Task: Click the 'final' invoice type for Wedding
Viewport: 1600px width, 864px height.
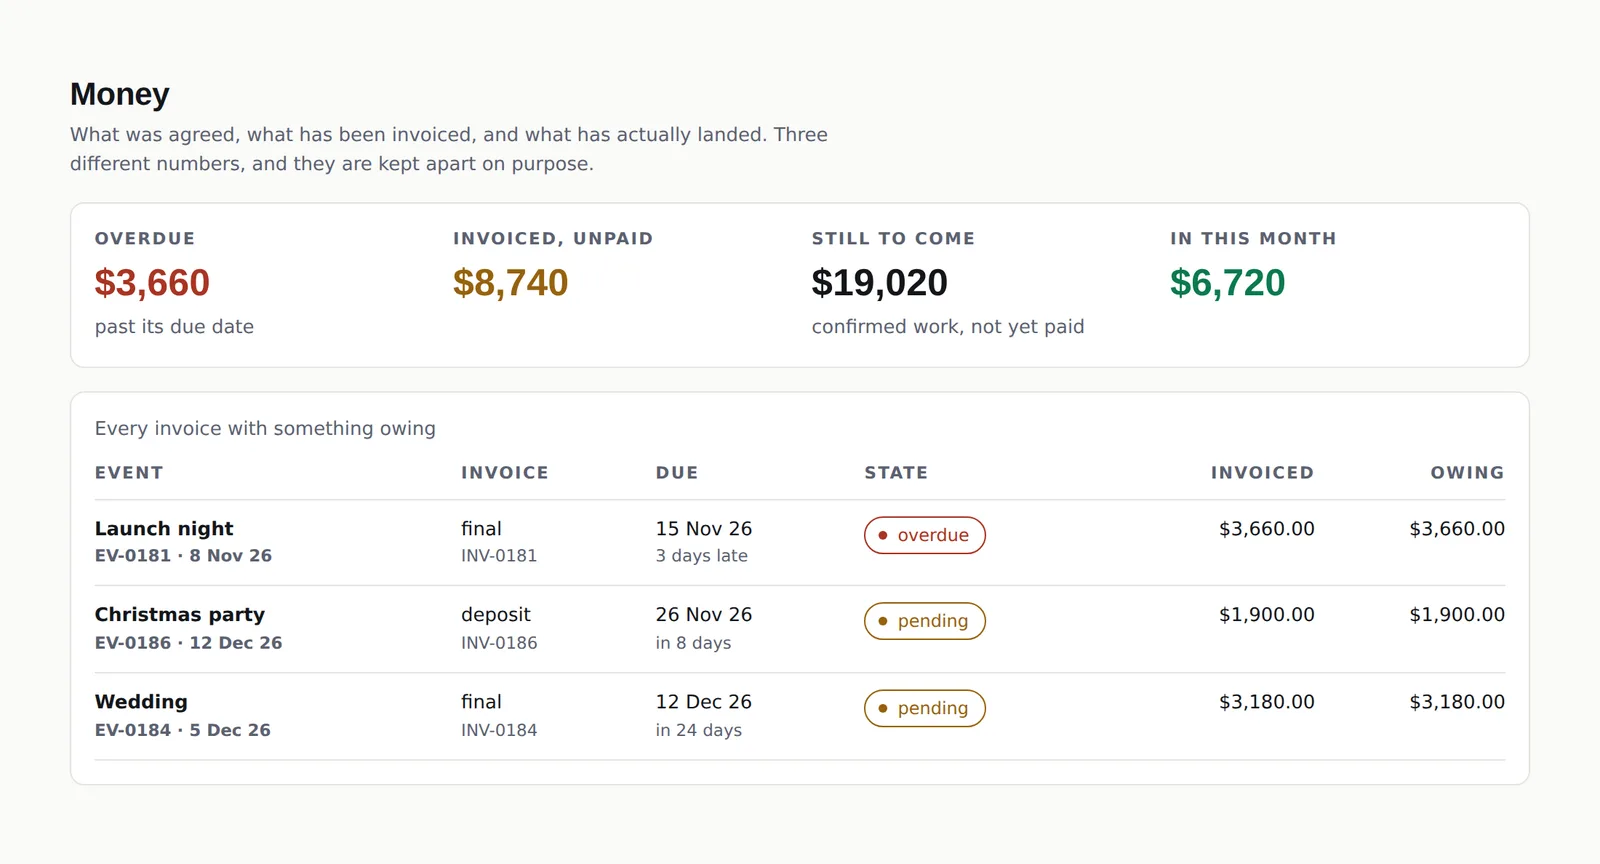Action: pyautogui.click(x=481, y=702)
